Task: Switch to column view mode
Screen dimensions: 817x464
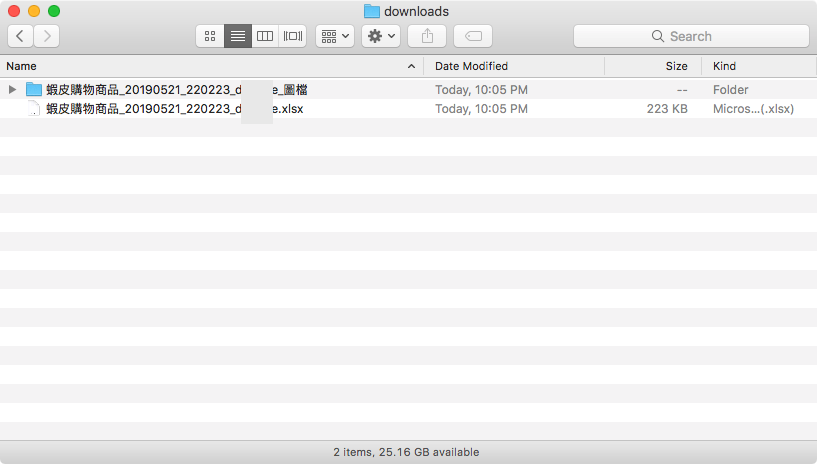Action: [265, 36]
